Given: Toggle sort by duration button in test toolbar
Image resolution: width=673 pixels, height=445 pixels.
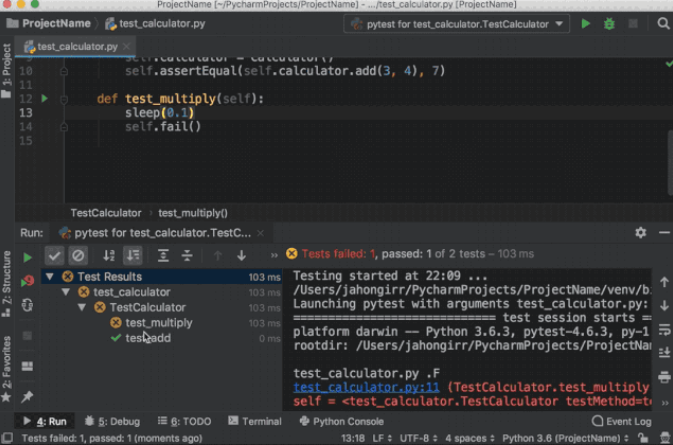Looking at the screenshot, I should (133, 256).
